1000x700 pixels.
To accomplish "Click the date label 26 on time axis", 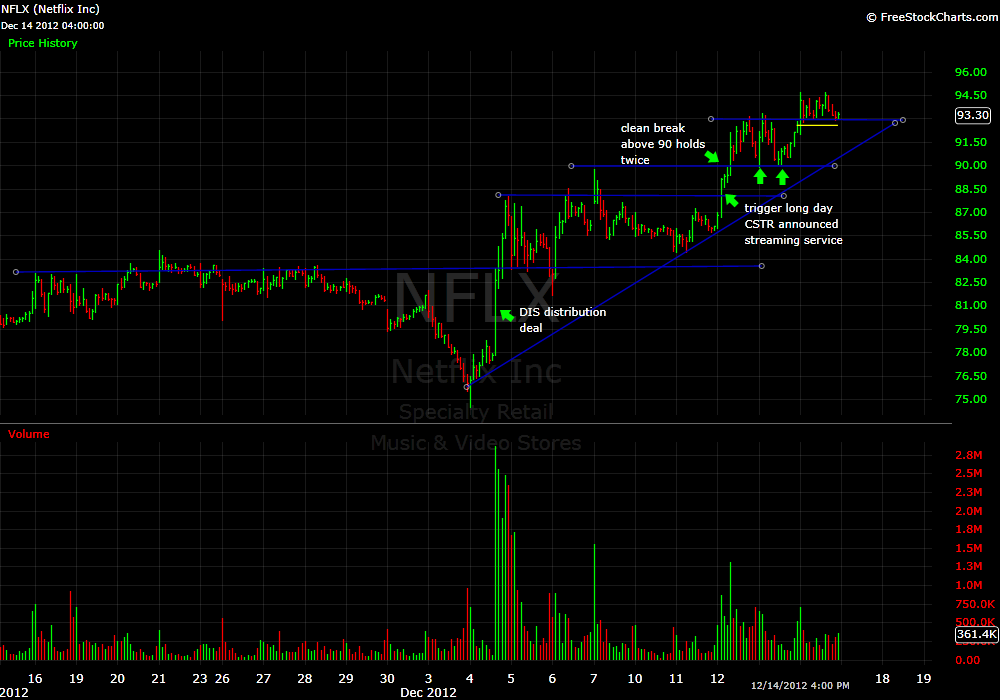I will (x=222, y=678).
